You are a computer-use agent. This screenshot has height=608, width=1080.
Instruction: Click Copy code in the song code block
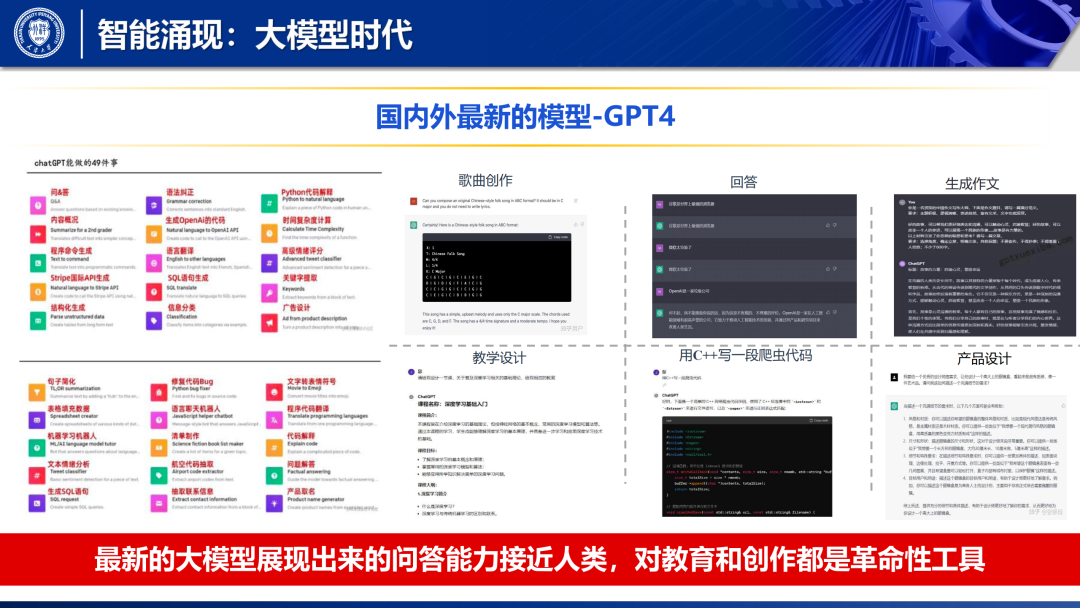558,237
